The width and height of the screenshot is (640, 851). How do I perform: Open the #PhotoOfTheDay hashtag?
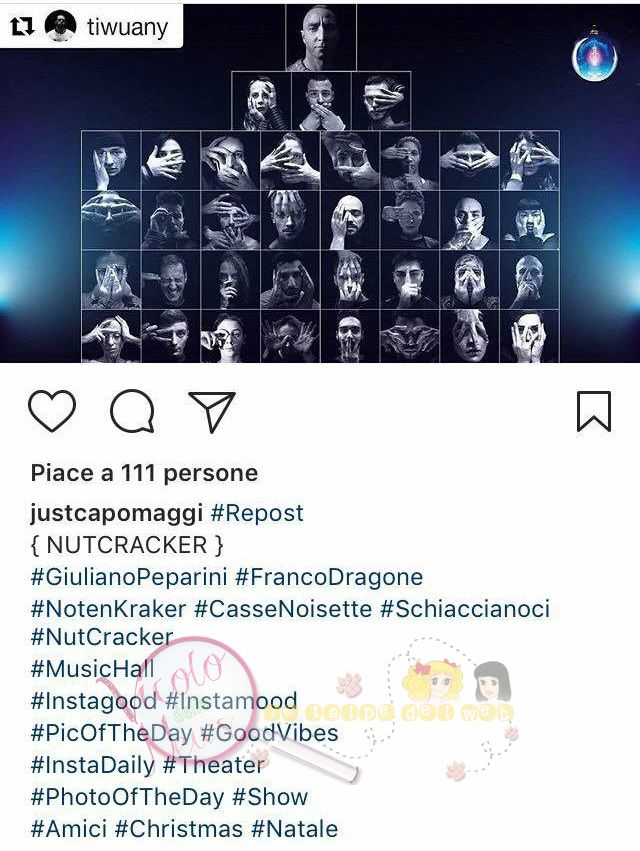pos(128,797)
